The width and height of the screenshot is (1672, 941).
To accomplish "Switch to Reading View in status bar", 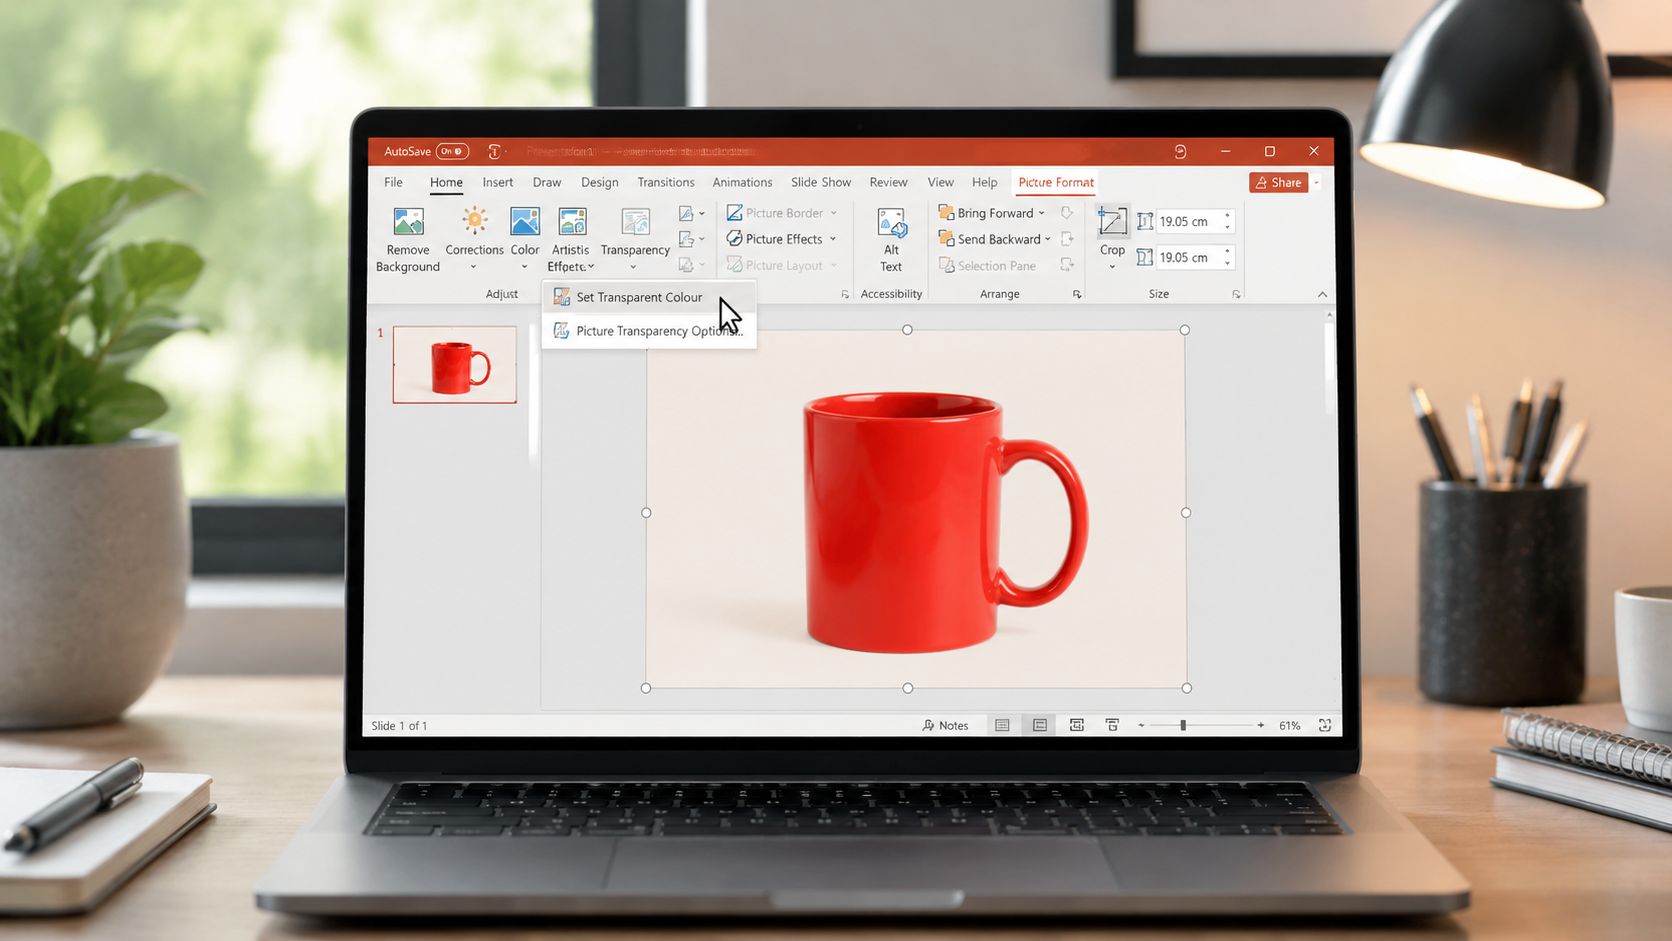I will tap(1076, 725).
